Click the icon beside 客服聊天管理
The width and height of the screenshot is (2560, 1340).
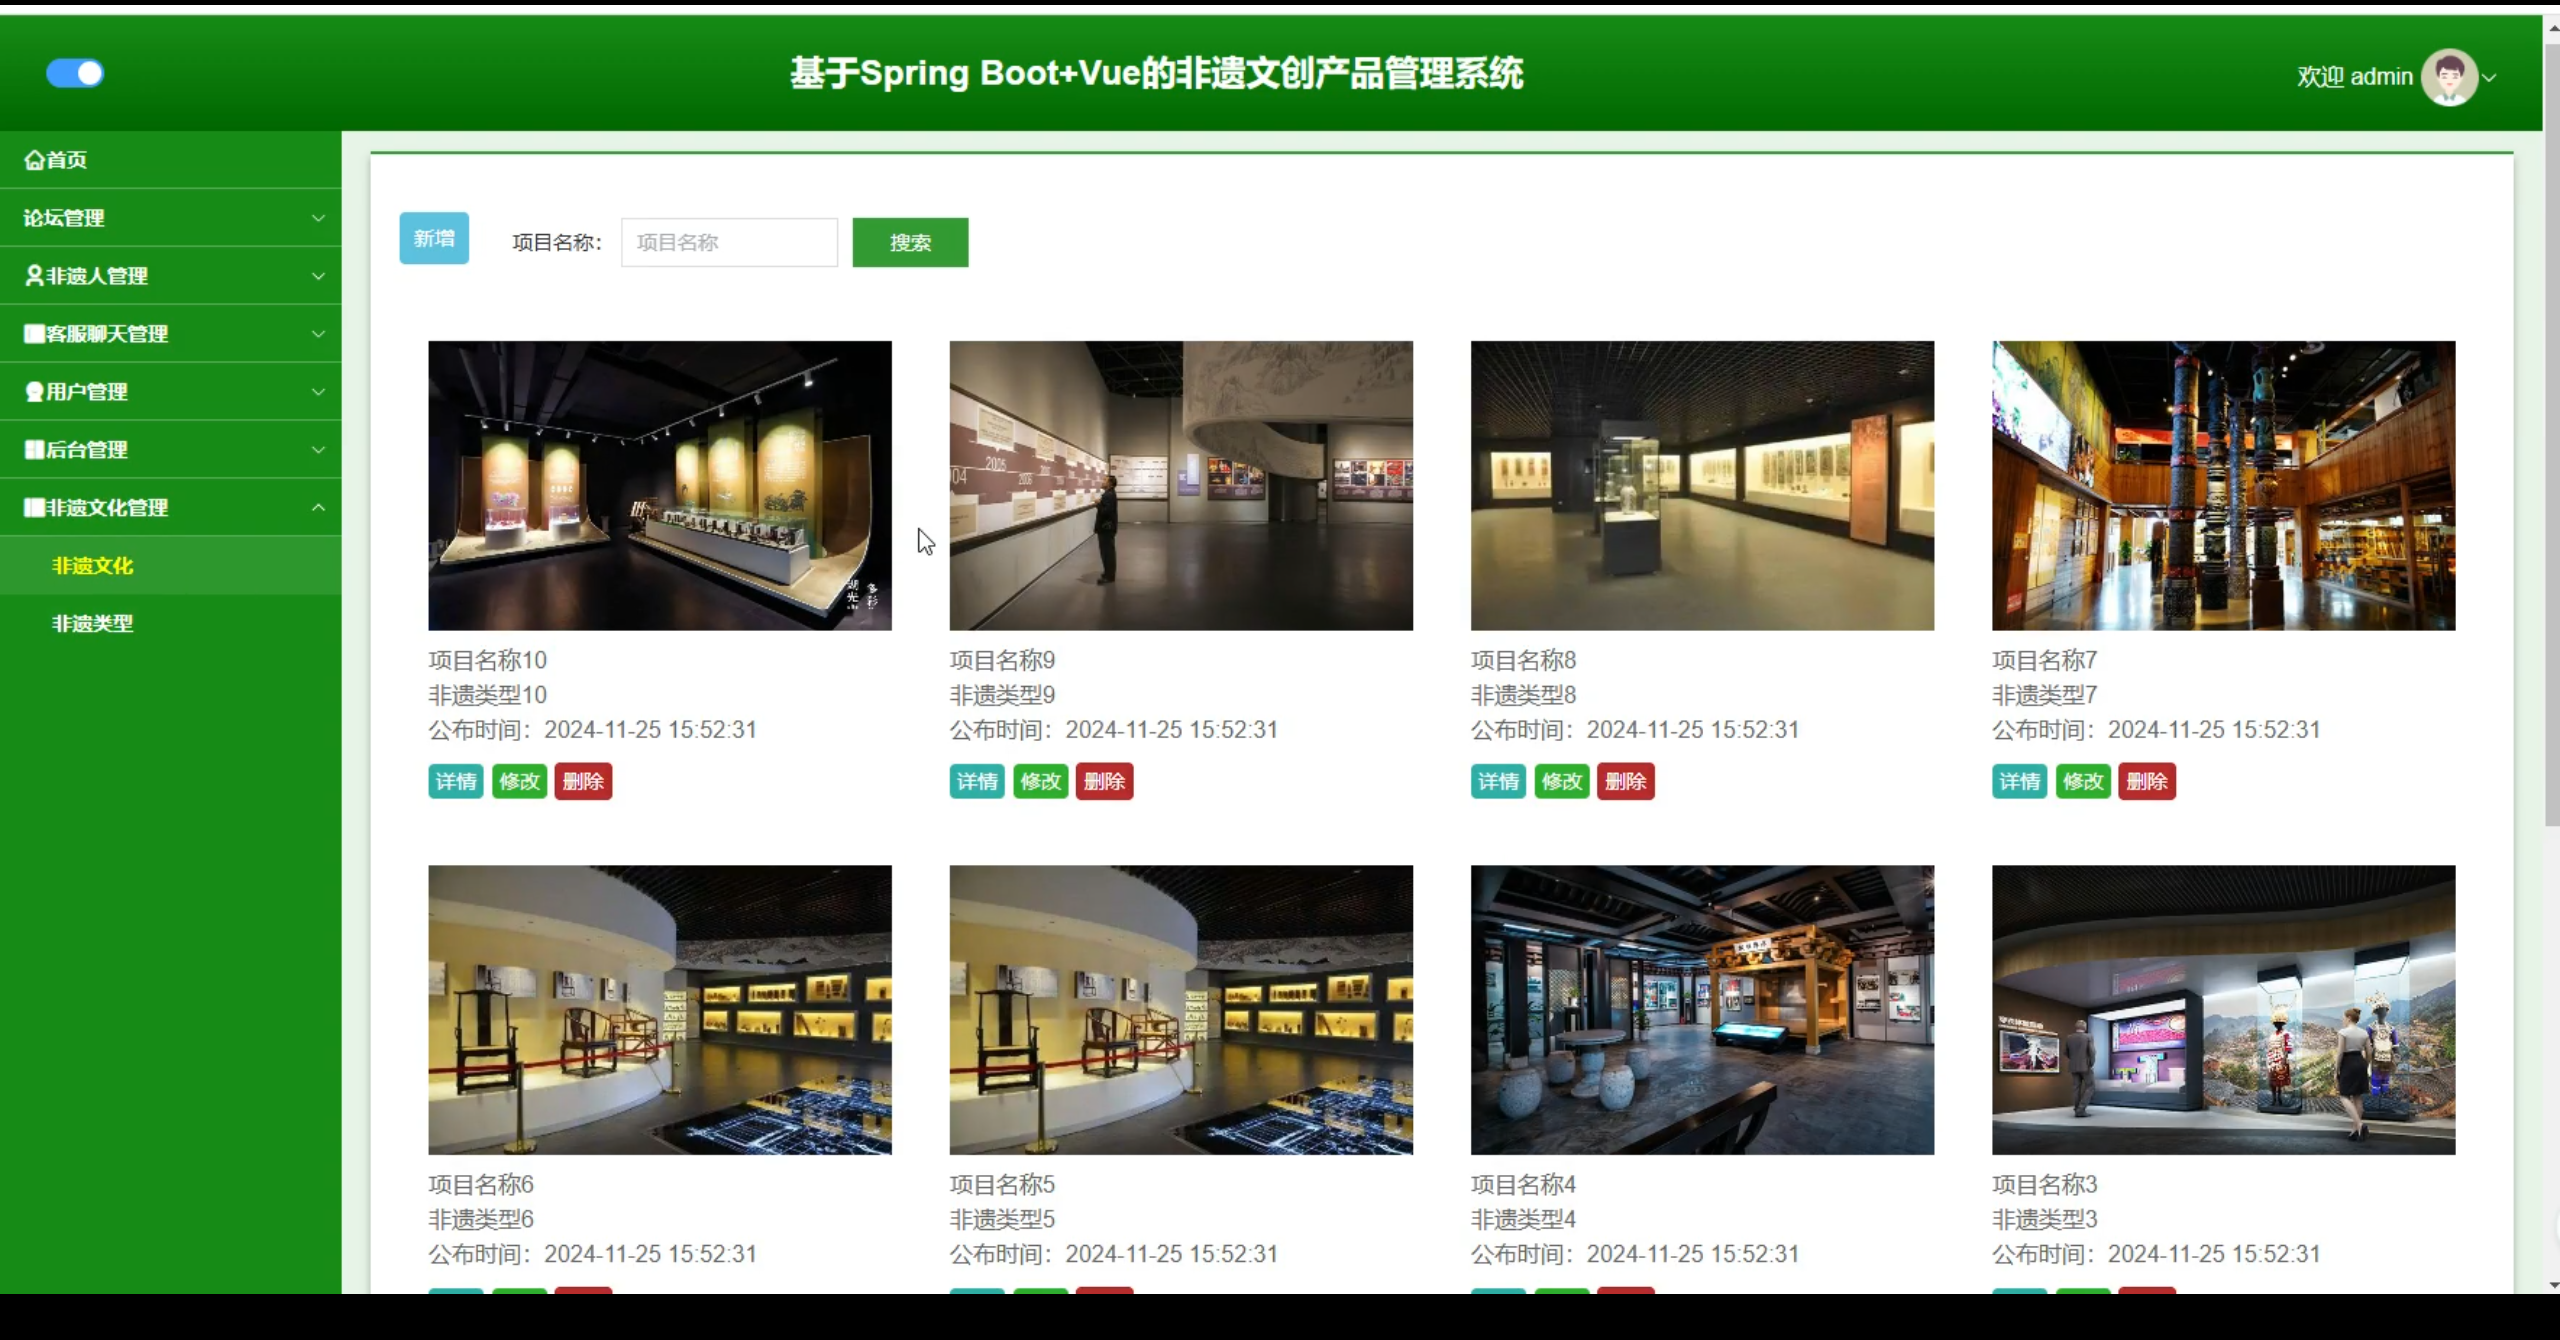(34, 334)
